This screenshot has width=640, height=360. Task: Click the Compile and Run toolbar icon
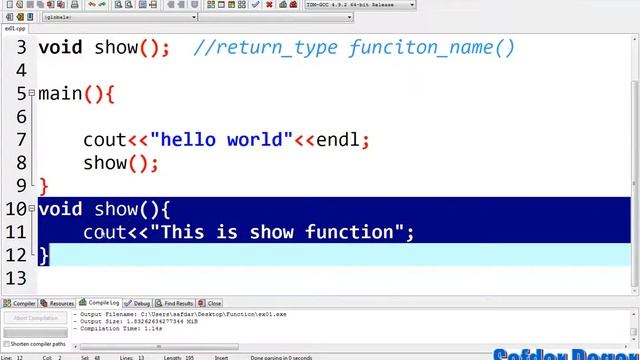pos(231,4)
